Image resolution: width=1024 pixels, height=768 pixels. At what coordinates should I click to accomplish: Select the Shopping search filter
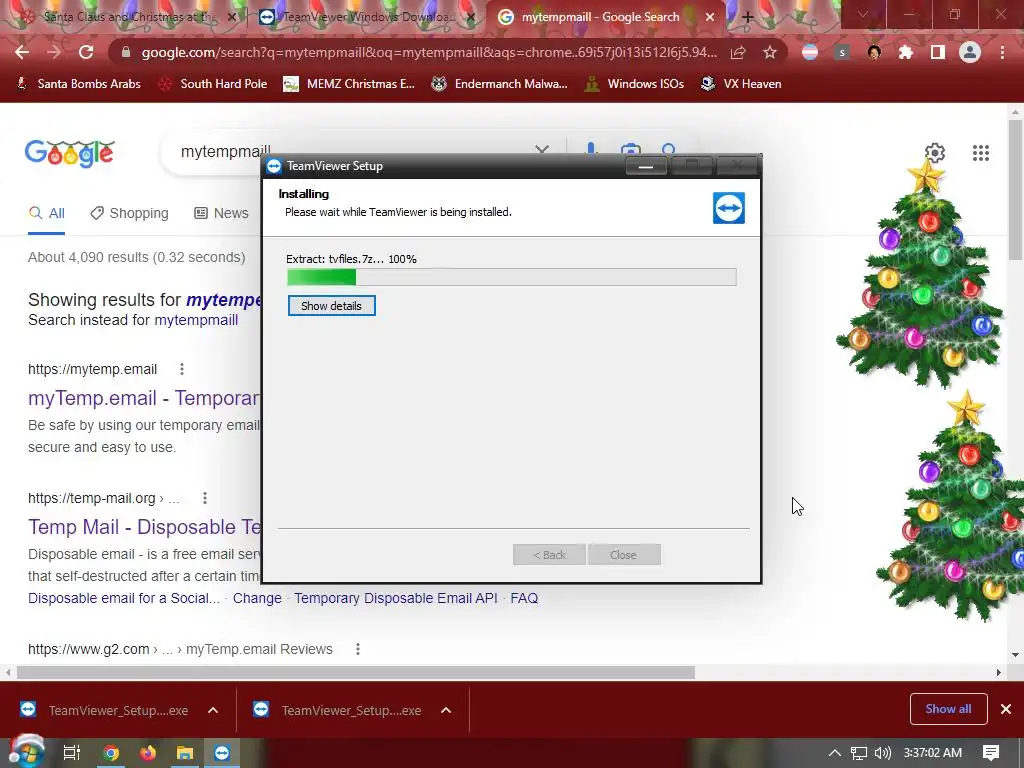click(129, 214)
